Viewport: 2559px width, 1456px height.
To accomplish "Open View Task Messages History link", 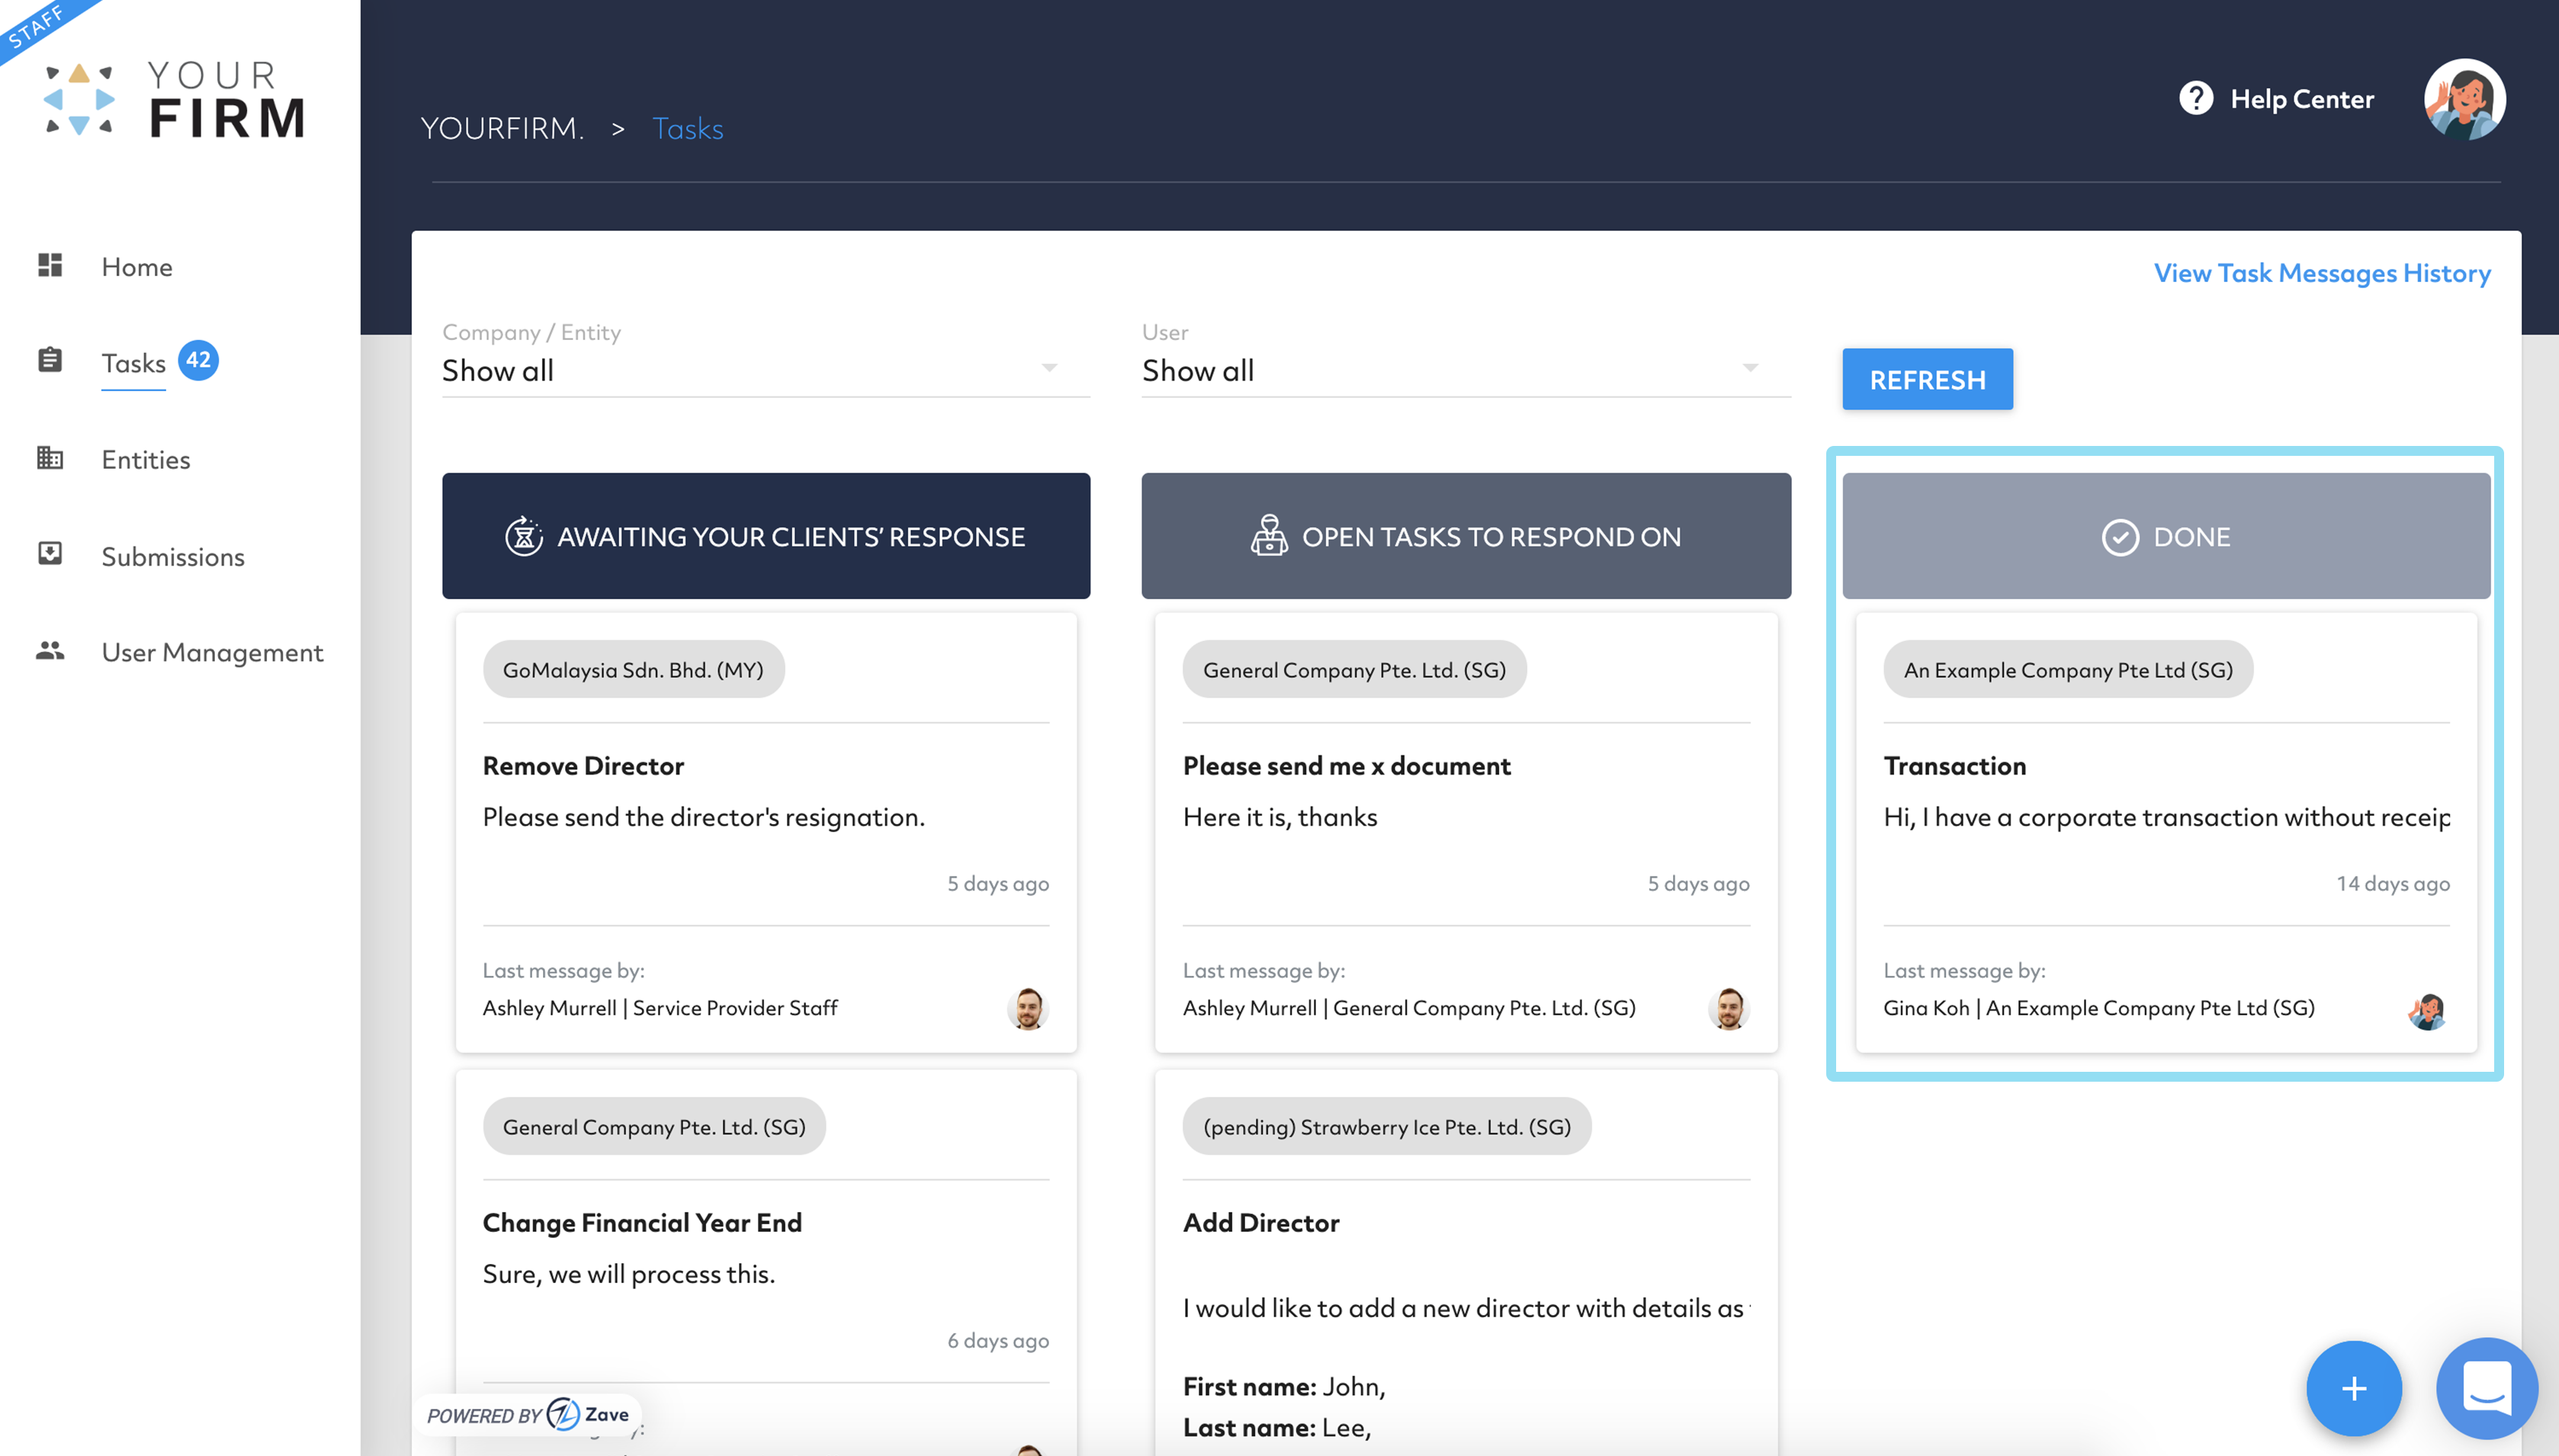I will click(2322, 273).
